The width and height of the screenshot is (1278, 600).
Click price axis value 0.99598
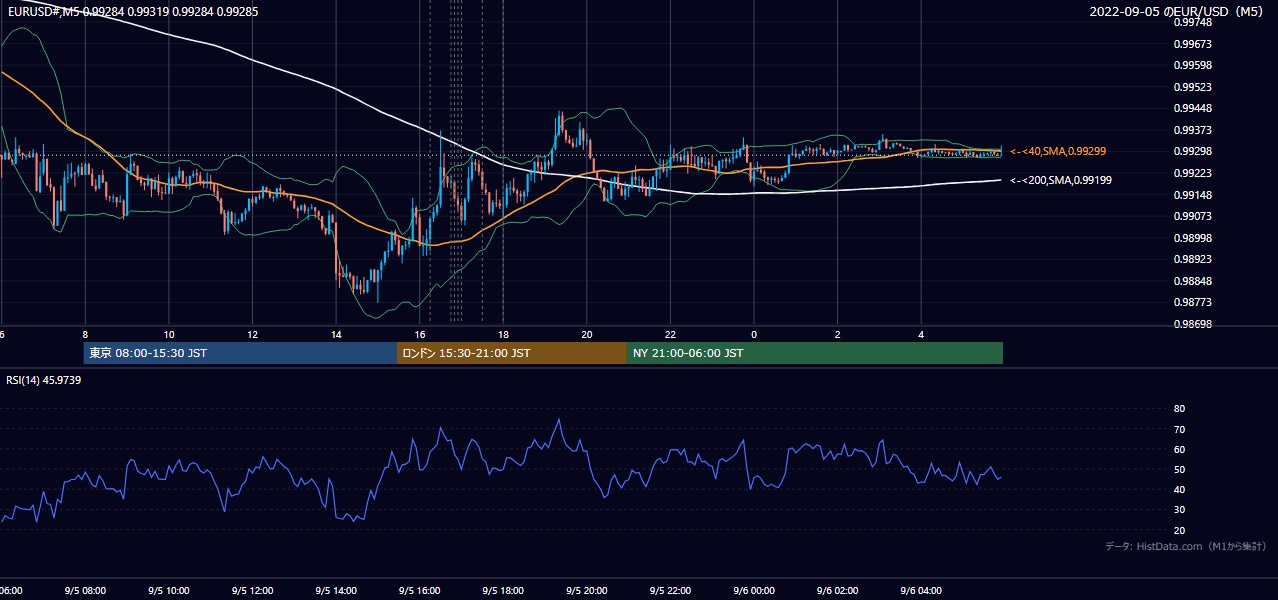click(1192, 65)
